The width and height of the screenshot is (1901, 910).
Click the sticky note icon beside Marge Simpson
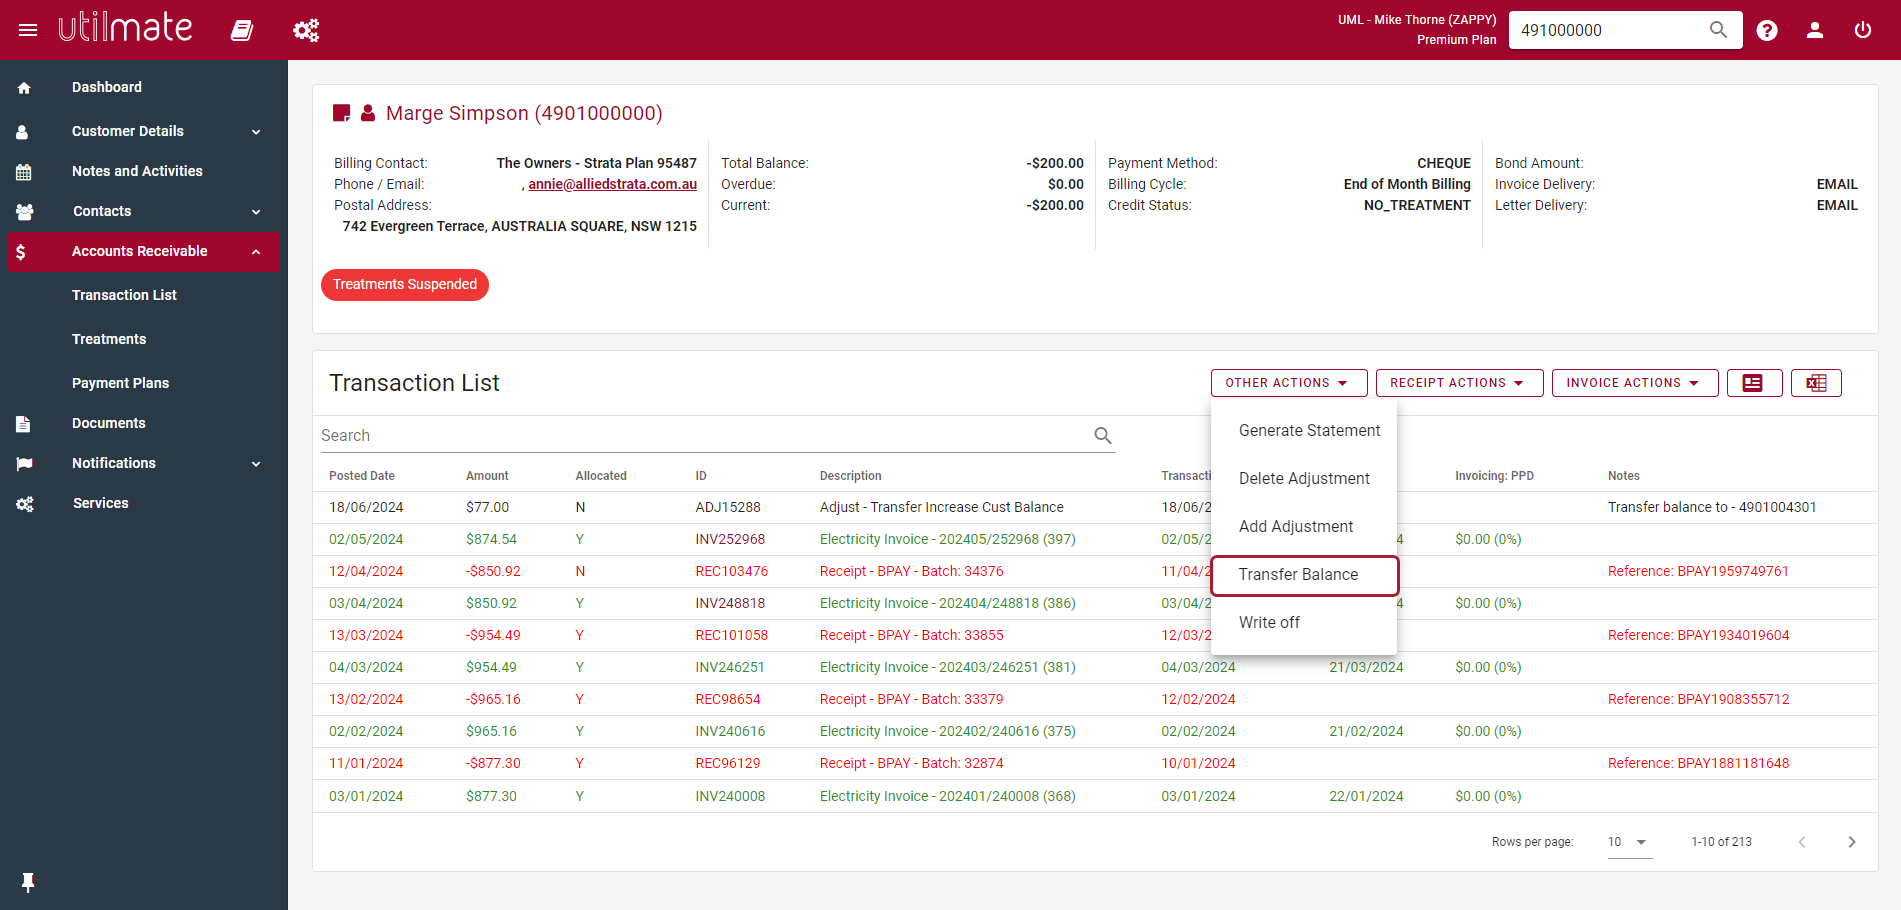pyautogui.click(x=341, y=113)
